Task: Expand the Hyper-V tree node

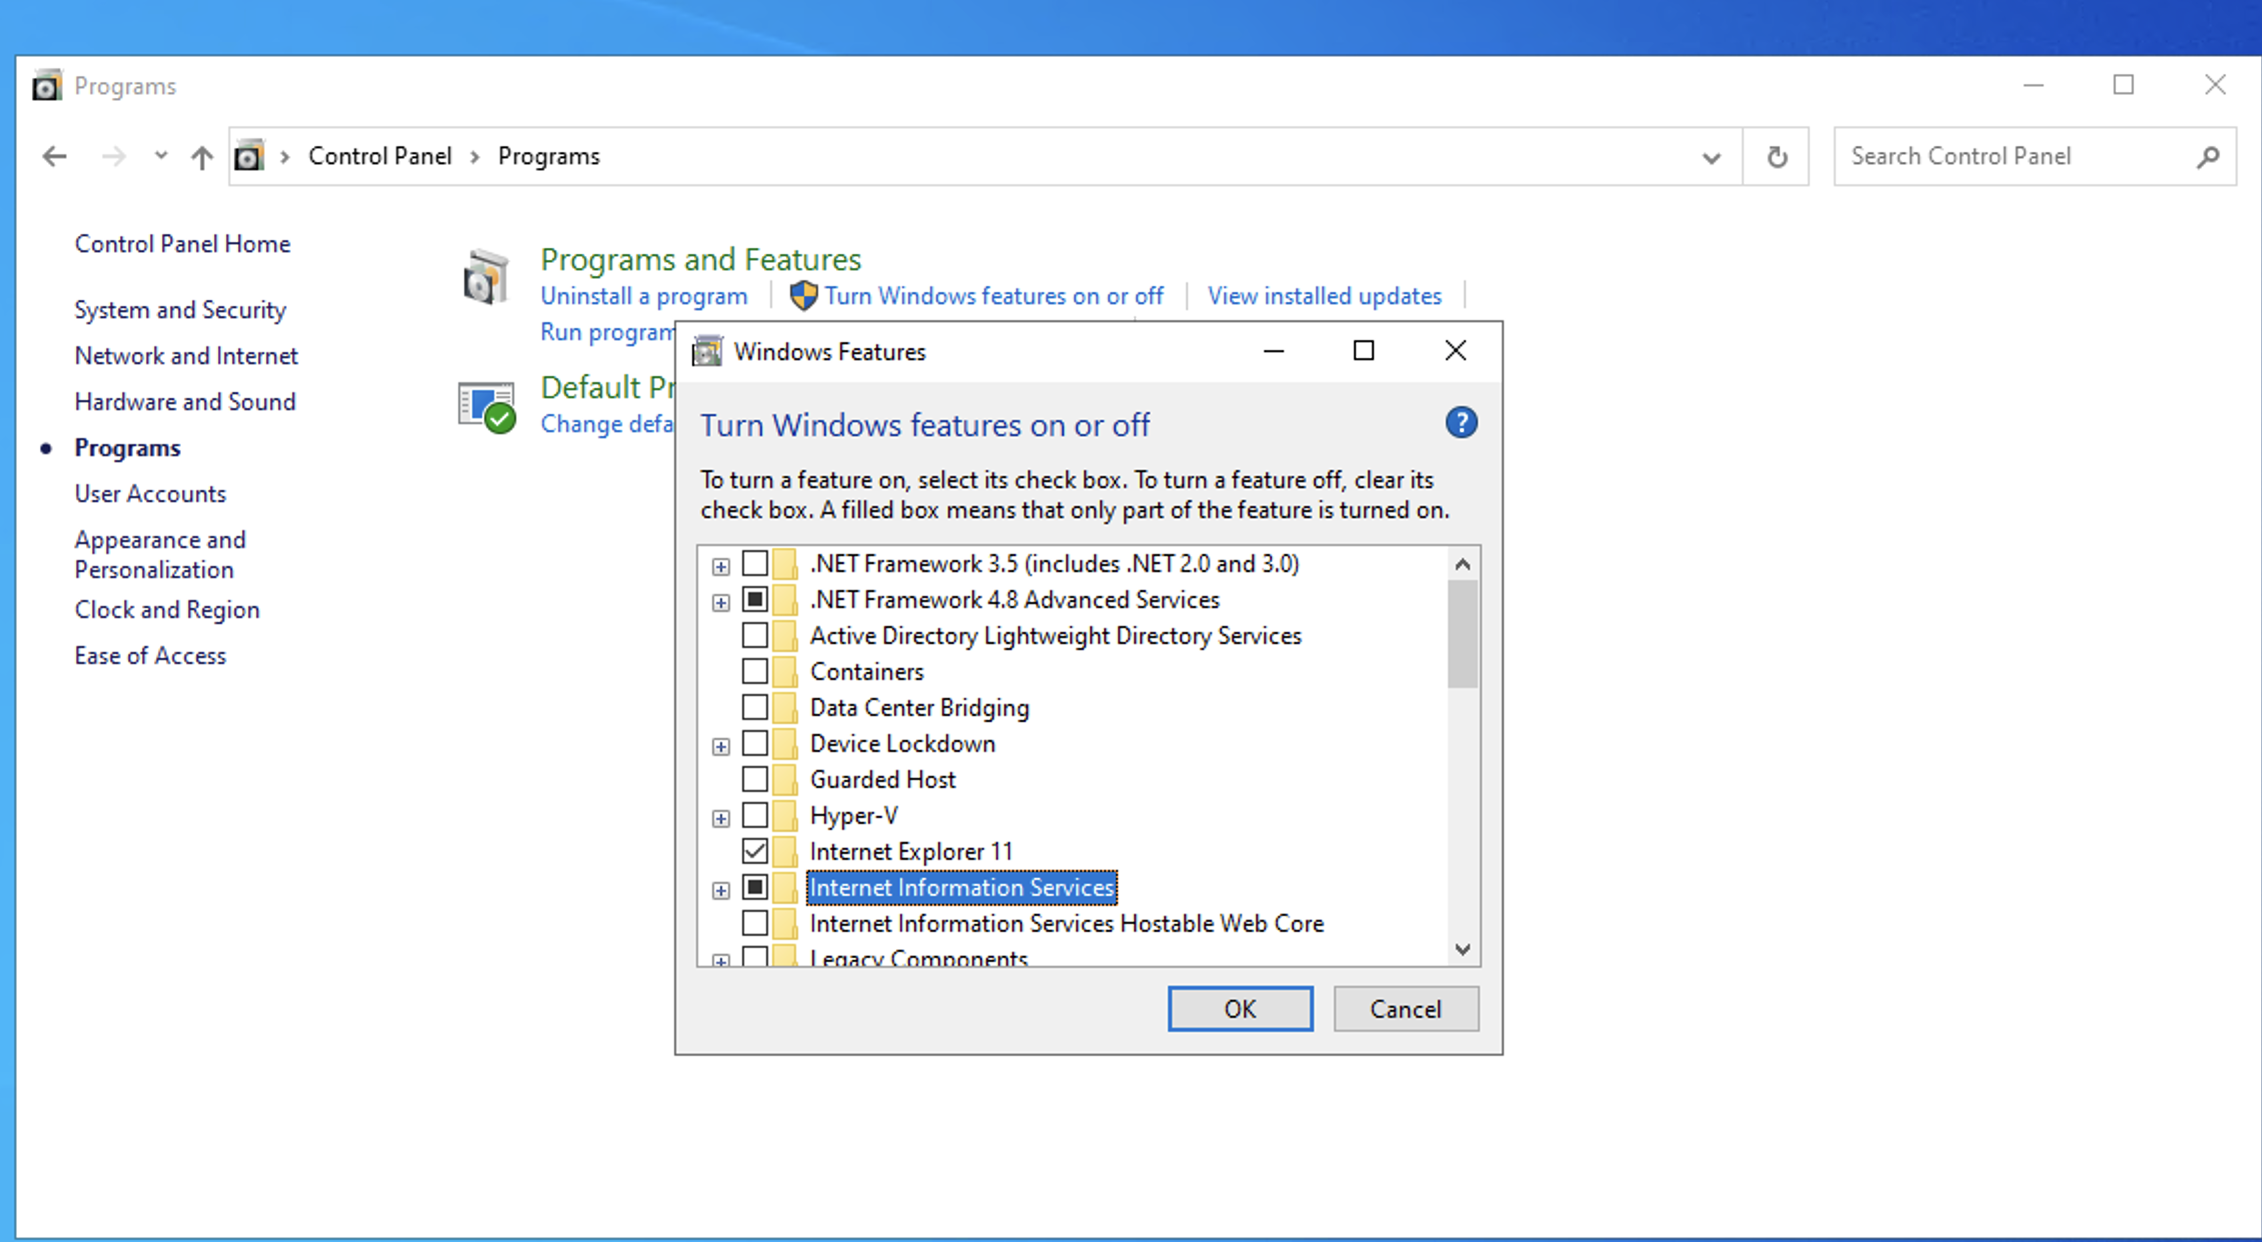Action: (x=720, y=818)
